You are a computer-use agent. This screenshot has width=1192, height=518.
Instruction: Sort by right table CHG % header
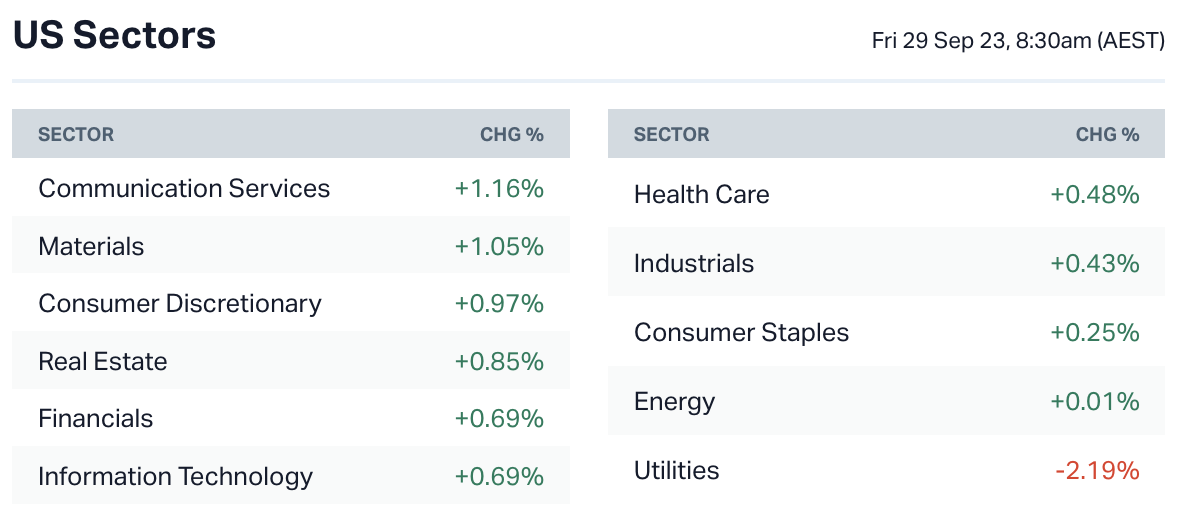1107,134
